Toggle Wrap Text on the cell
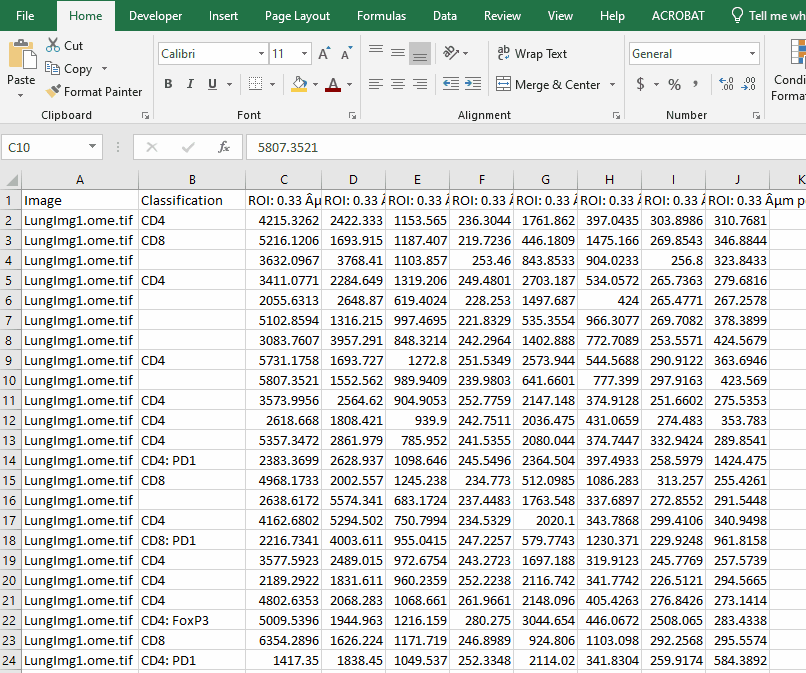 [x=532, y=54]
